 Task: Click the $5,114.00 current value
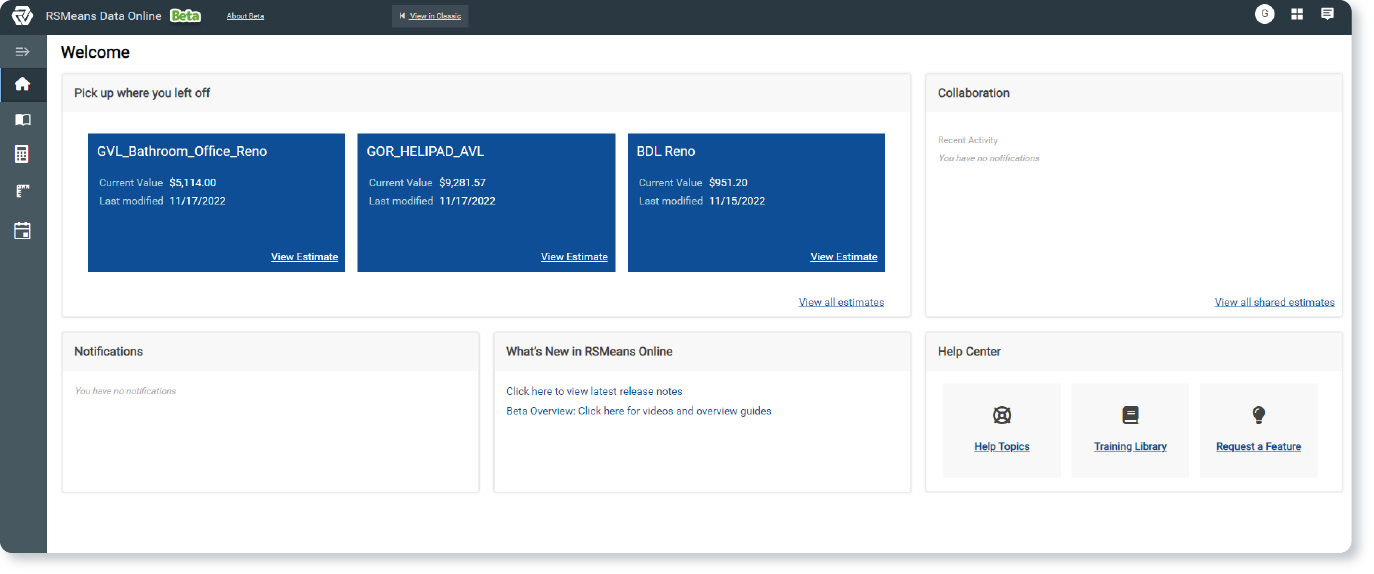pos(193,183)
